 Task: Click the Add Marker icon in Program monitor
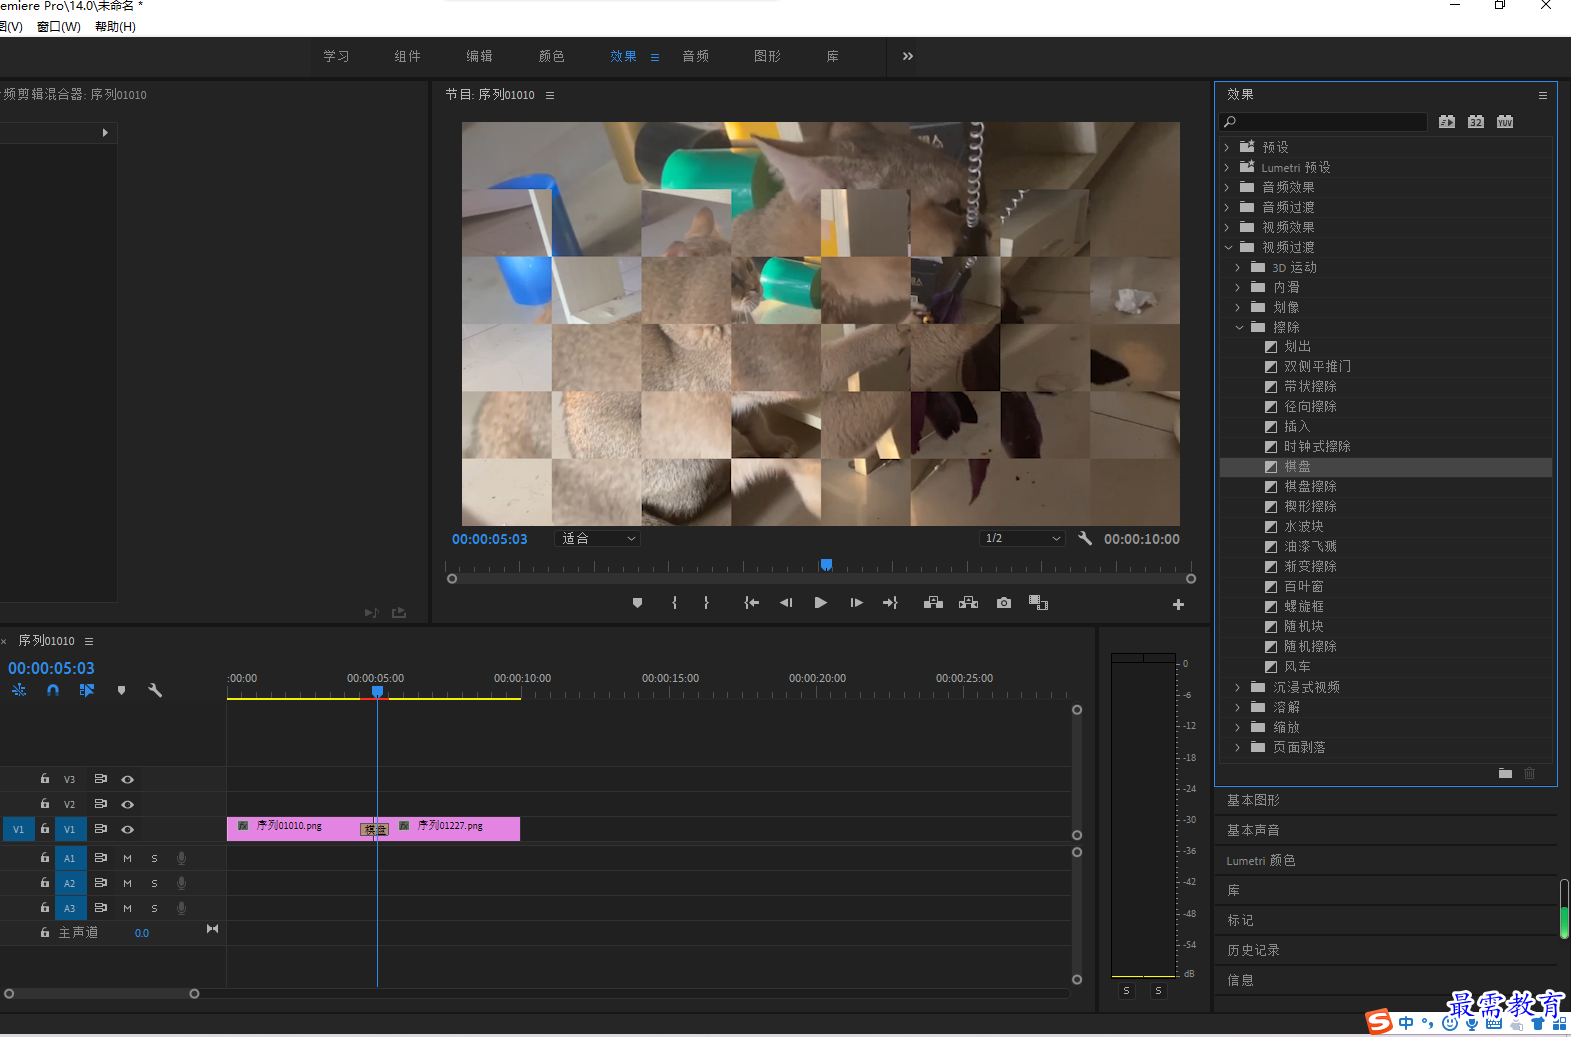tap(637, 603)
